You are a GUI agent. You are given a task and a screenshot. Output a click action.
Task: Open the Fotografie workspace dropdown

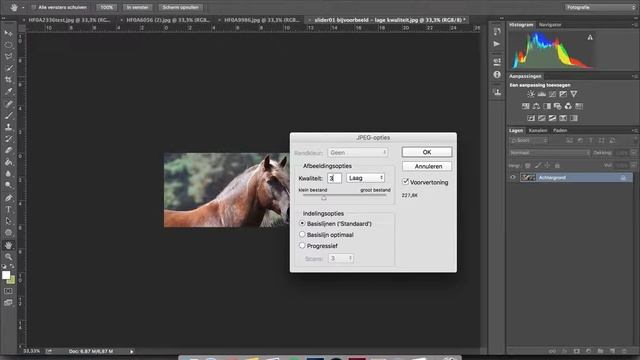600,7
